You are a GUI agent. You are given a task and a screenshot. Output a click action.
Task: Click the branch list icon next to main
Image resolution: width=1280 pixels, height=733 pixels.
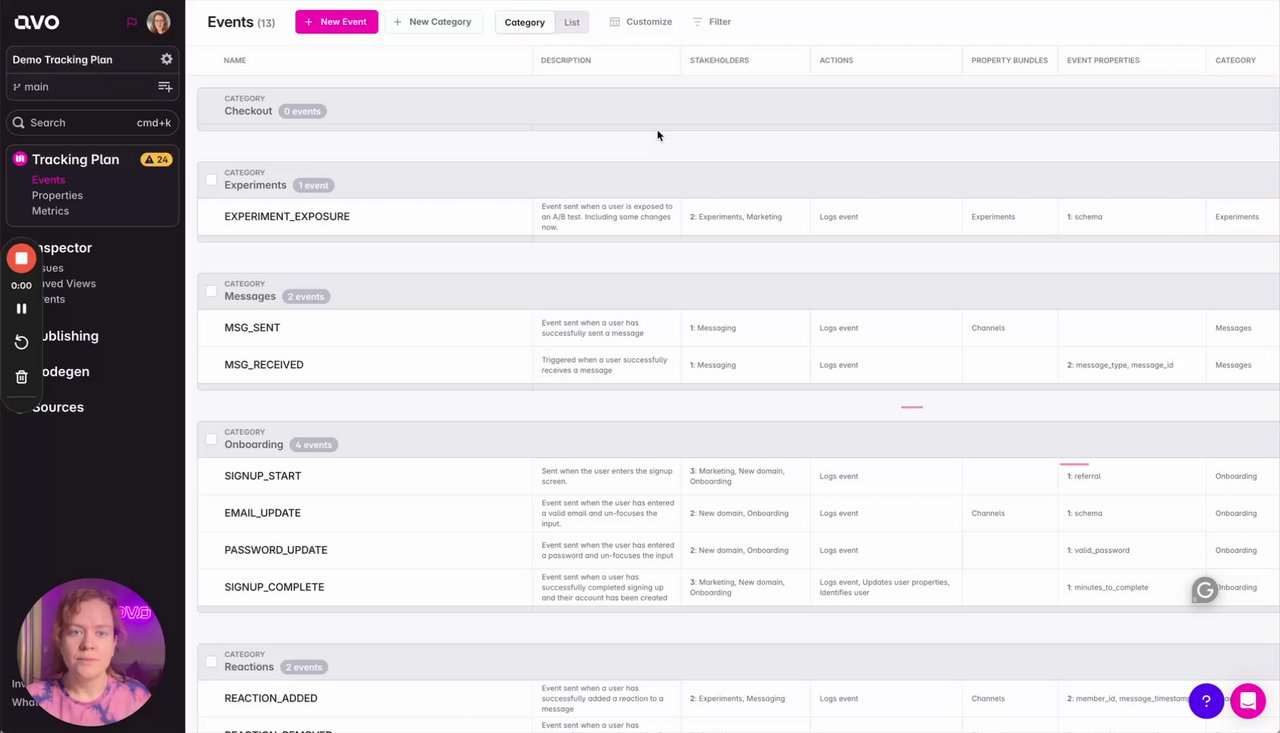pyautogui.click(x=165, y=87)
